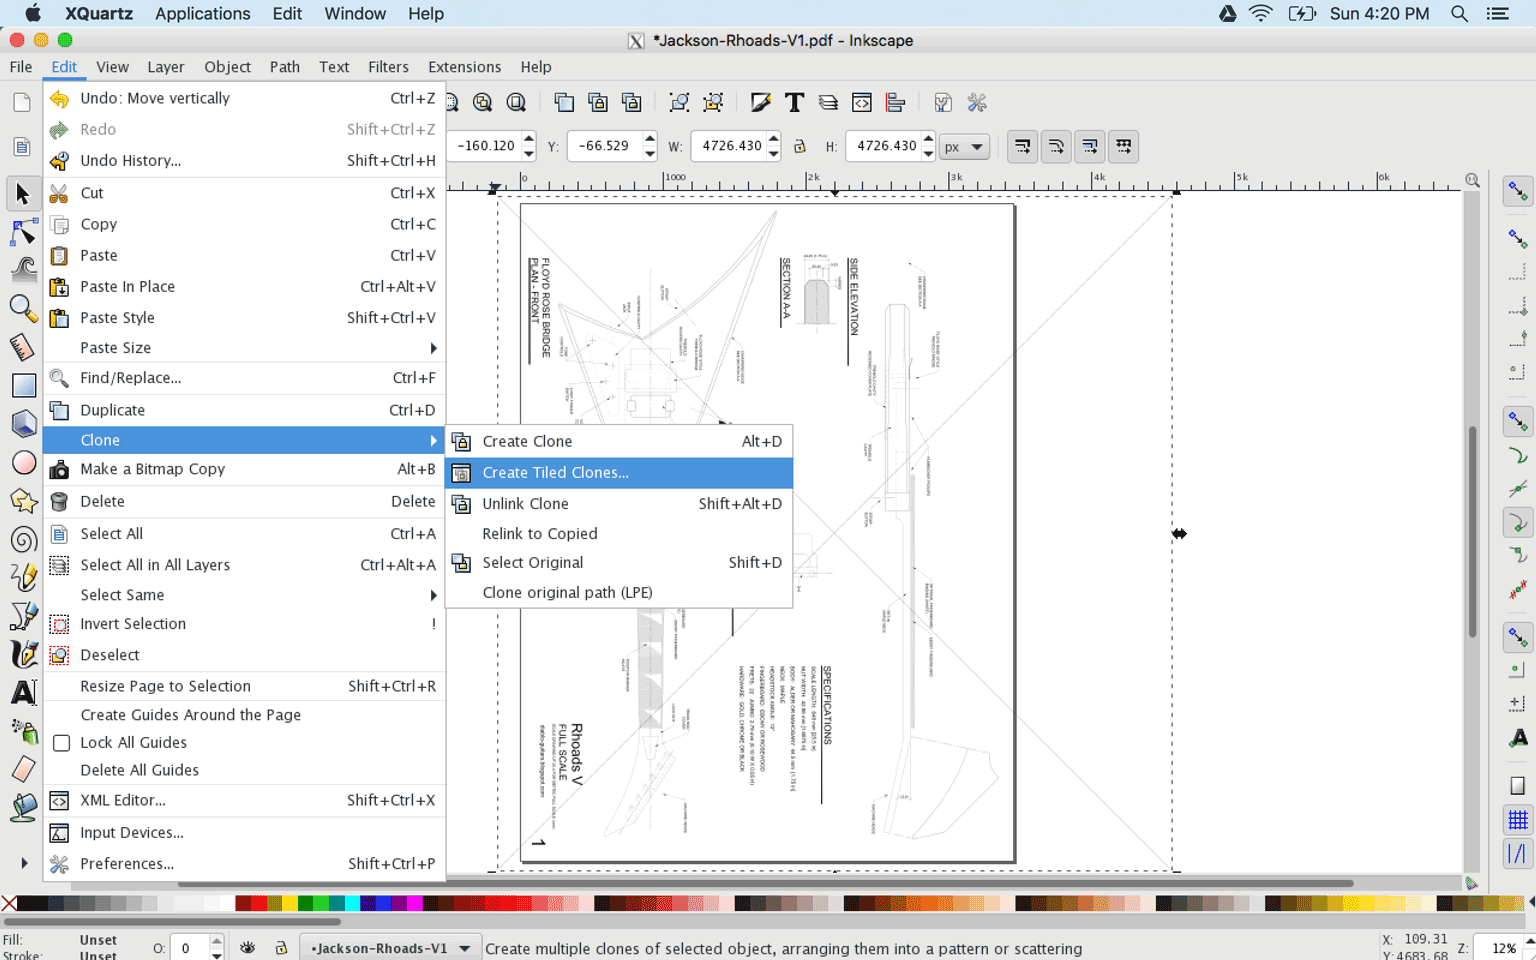Expand the Paste Size submenu
Viewport: 1536px width, 960px height.
point(433,348)
